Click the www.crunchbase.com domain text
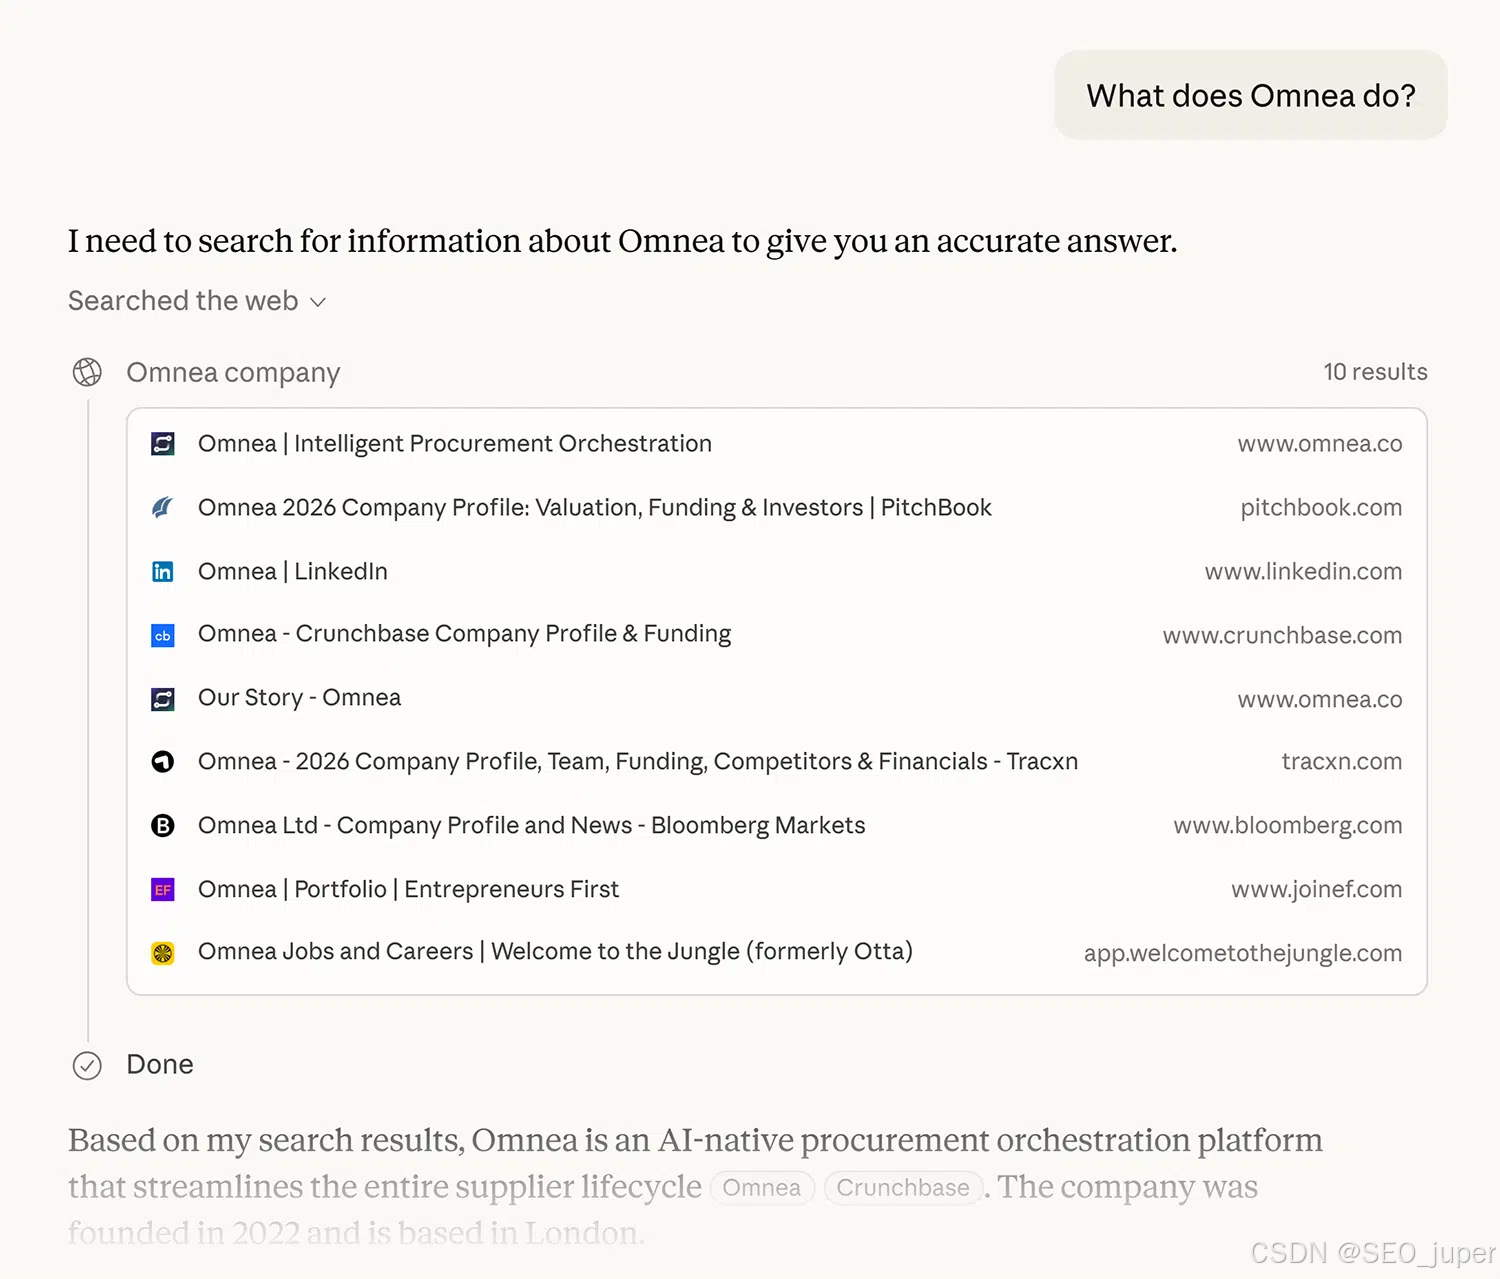Image resolution: width=1500 pixels, height=1279 pixels. 1282,636
